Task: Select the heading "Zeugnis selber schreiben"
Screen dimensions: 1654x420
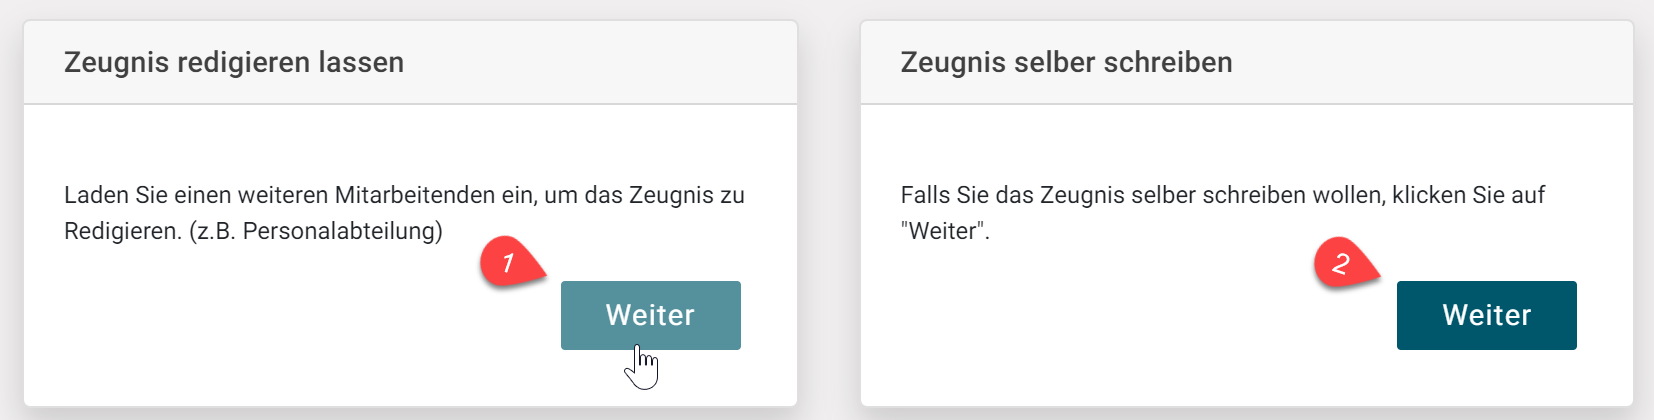Action: pyautogui.click(x=1066, y=62)
